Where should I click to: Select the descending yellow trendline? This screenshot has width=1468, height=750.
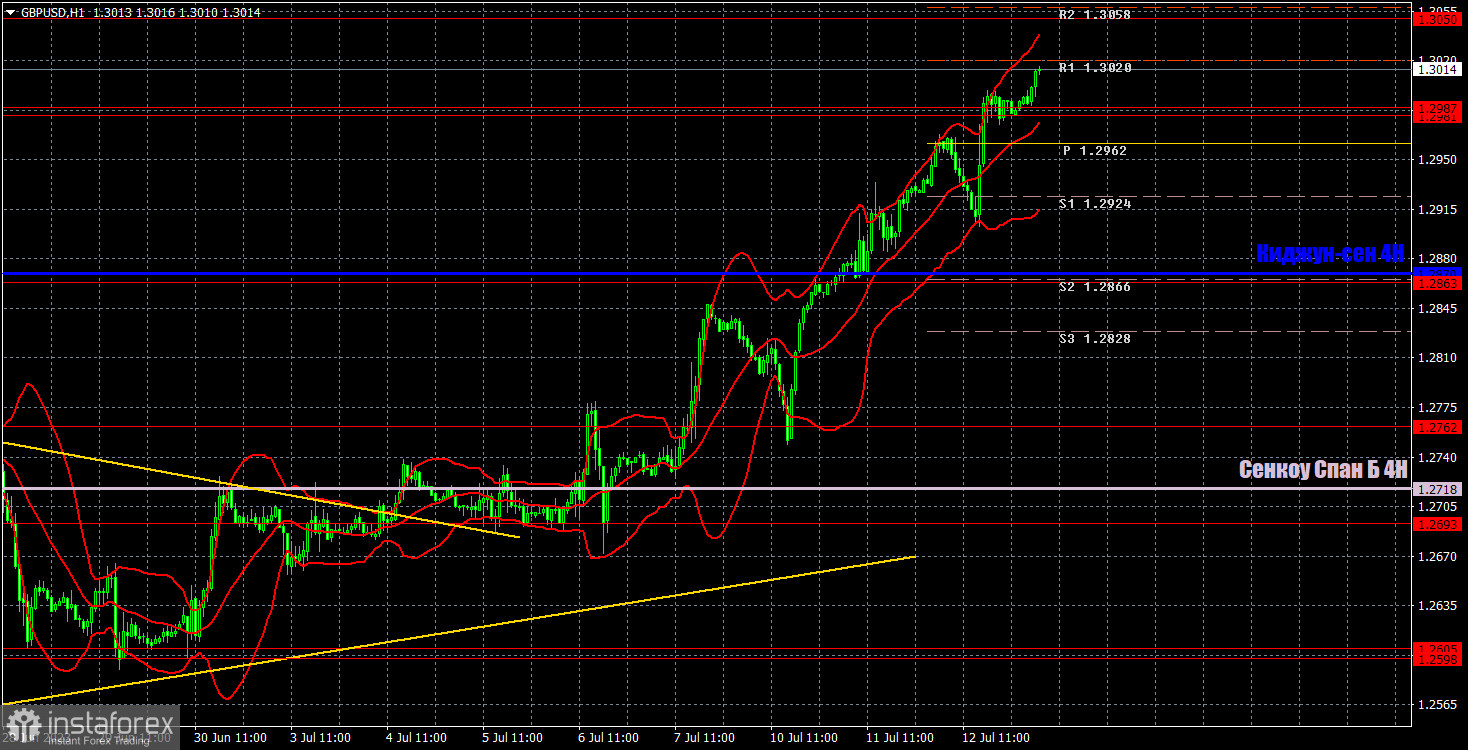pyautogui.click(x=260, y=490)
